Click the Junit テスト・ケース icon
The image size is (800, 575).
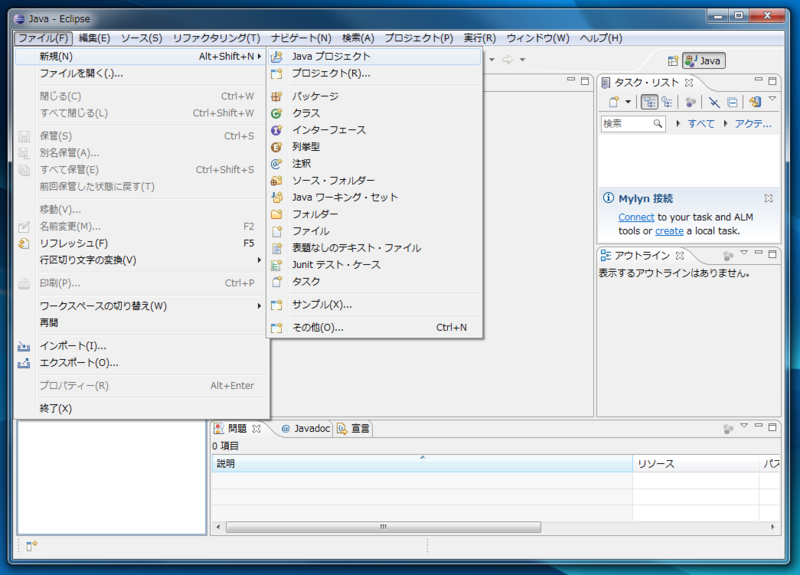[x=277, y=265]
